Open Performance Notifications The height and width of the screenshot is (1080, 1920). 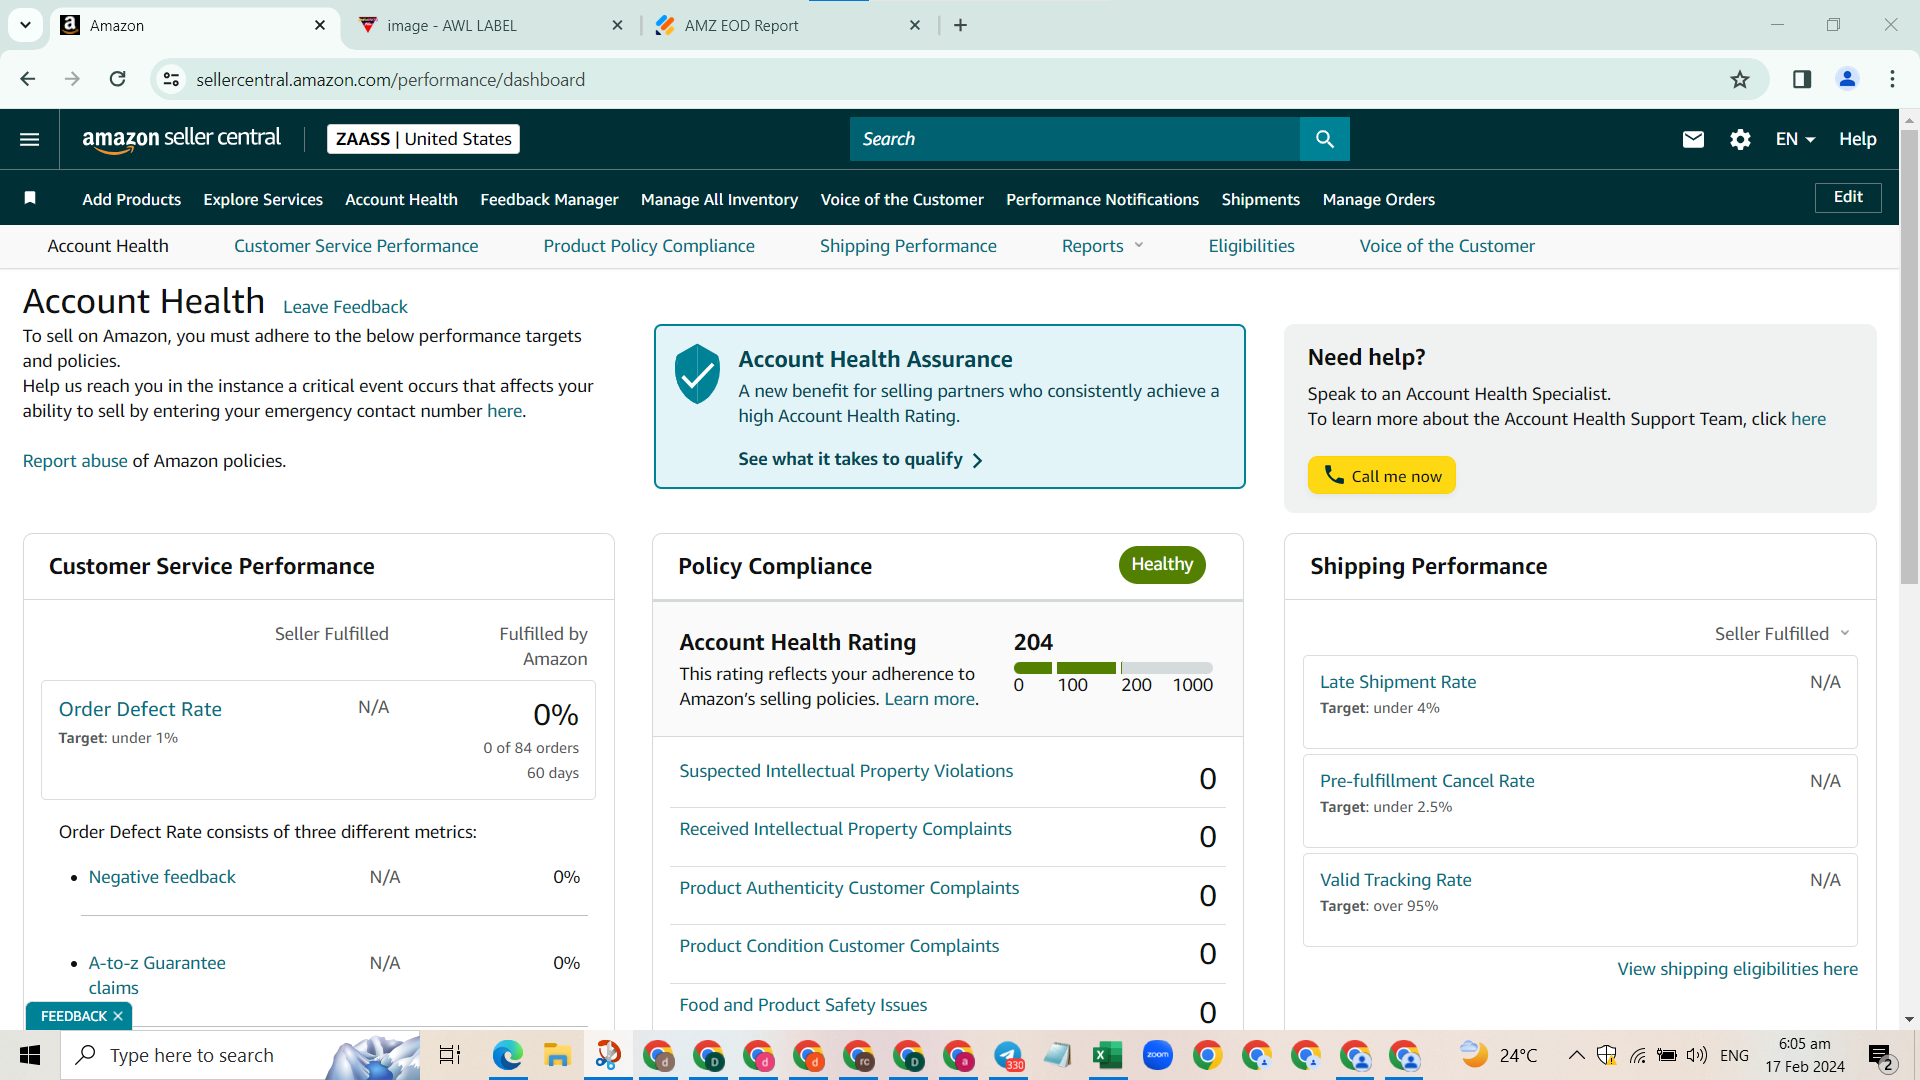[1102, 199]
